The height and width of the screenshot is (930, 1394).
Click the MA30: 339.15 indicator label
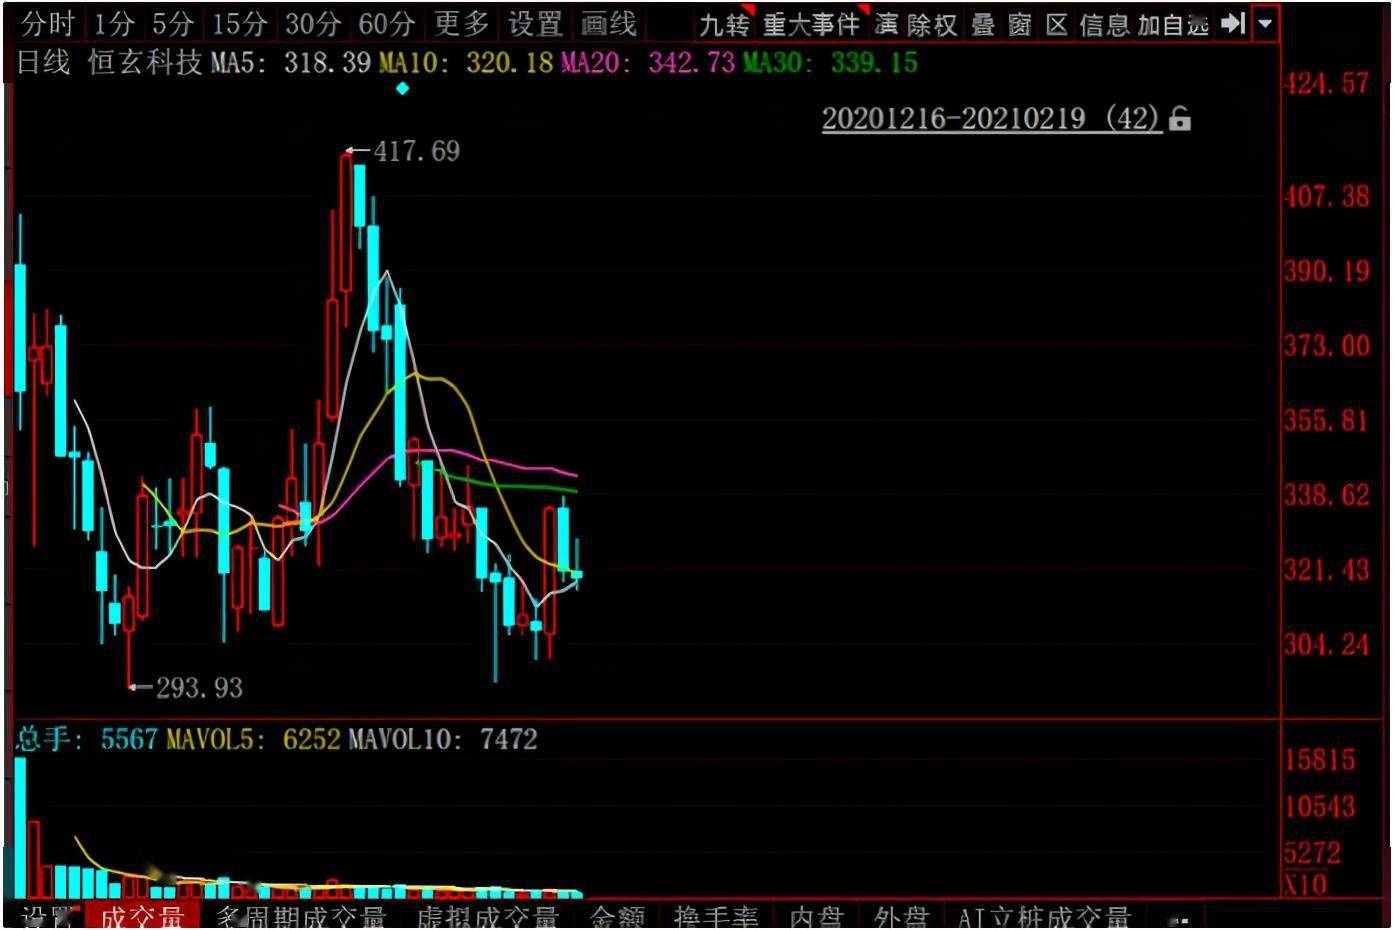(829, 63)
